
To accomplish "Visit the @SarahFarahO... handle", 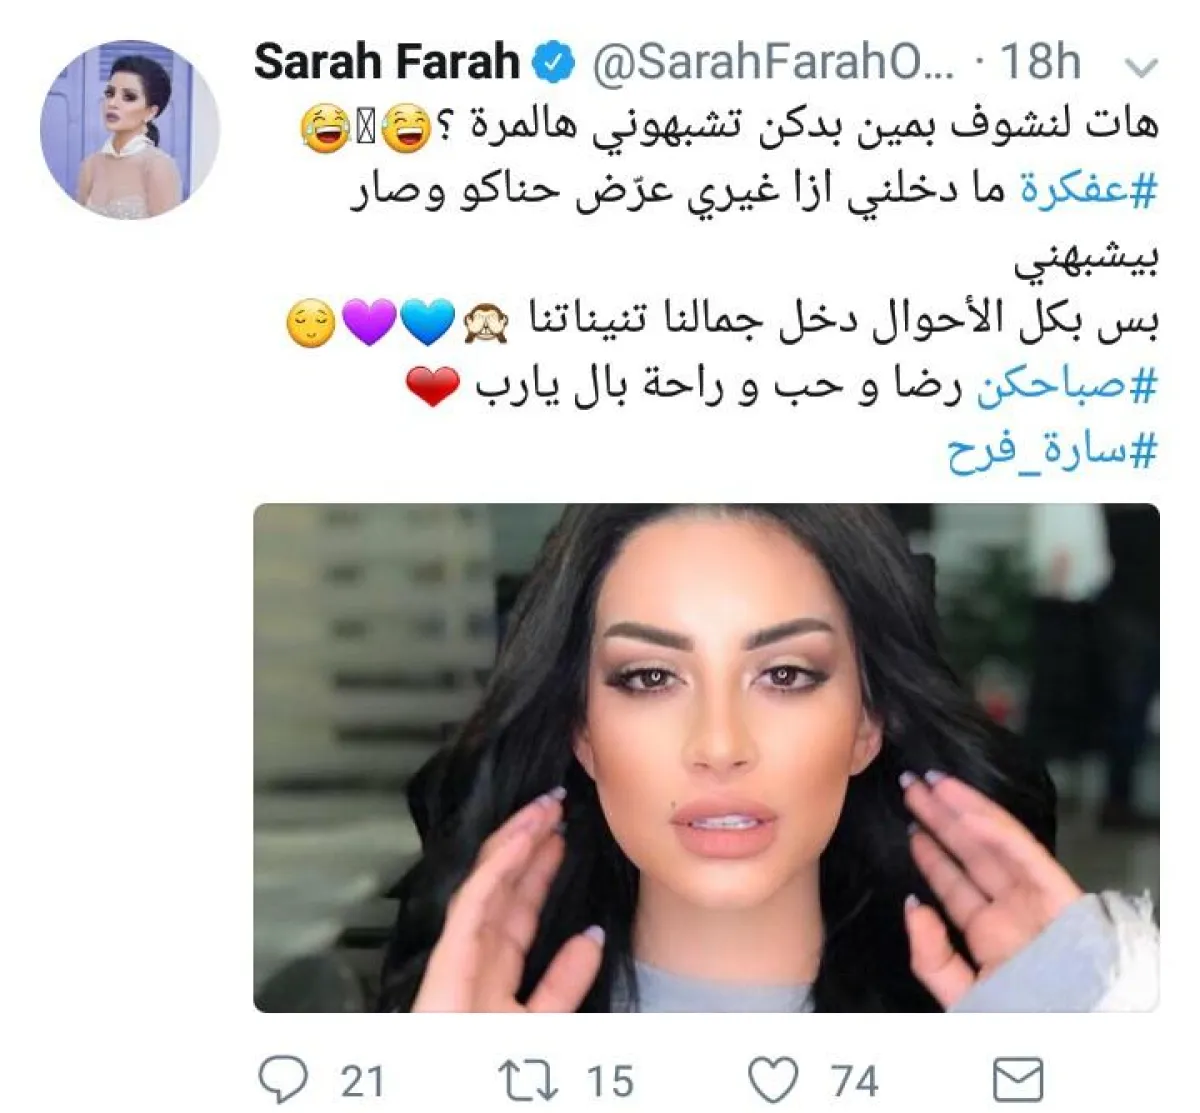I will click(x=773, y=64).
